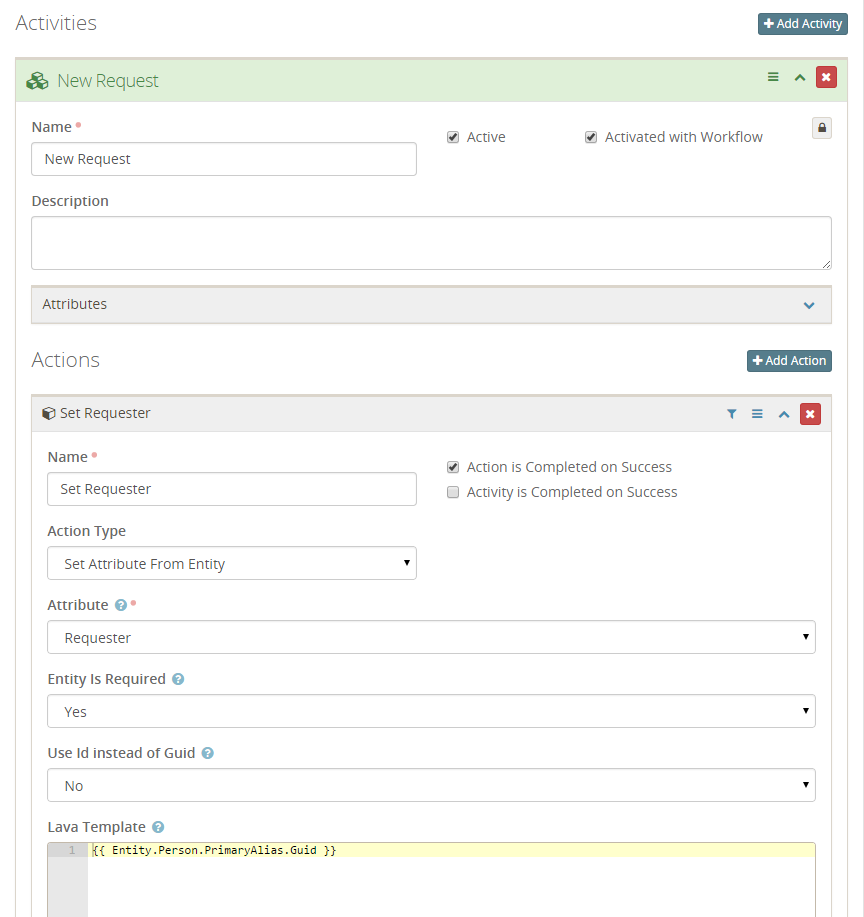Viewport: 864px width, 917px height.
Task: Click the Add Action button
Action: 789,361
